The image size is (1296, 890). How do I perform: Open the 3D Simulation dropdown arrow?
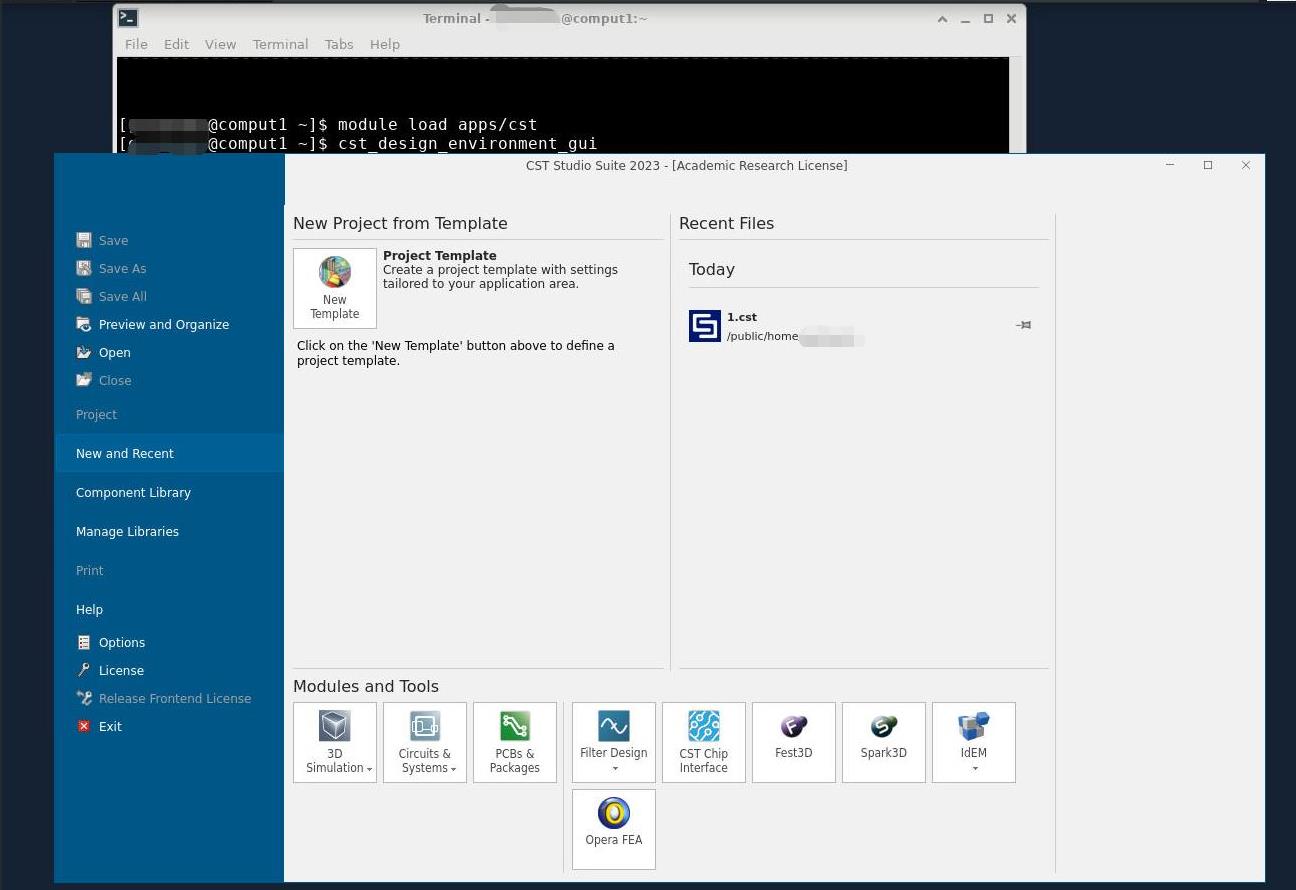click(x=369, y=769)
